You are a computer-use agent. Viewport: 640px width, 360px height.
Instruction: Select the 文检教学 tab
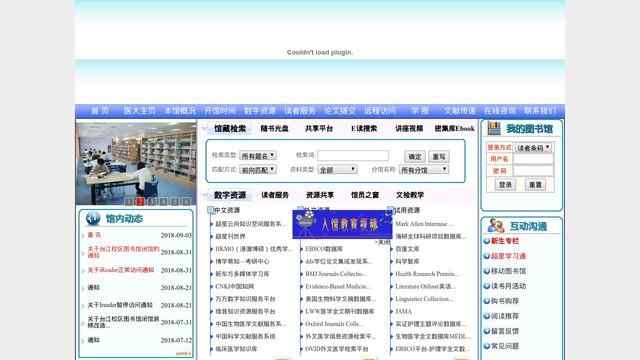pyautogui.click(x=410, y=195)
